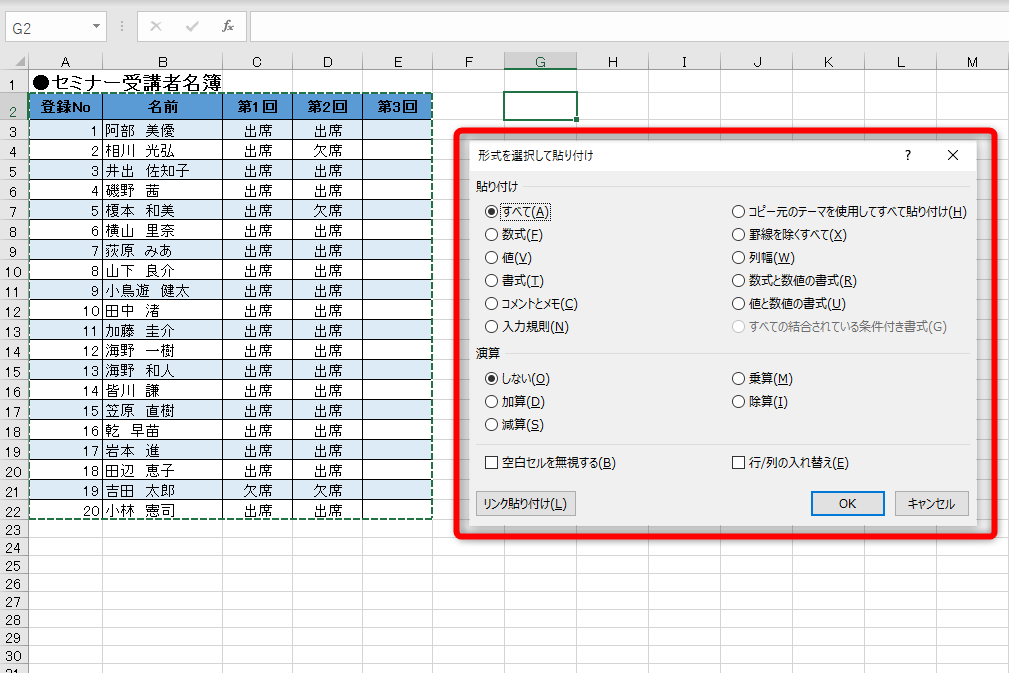The height and width of the screenshot is (673, 1009).
Task: Click the Select All corner button of the sheet
Action: coord(18,61)
